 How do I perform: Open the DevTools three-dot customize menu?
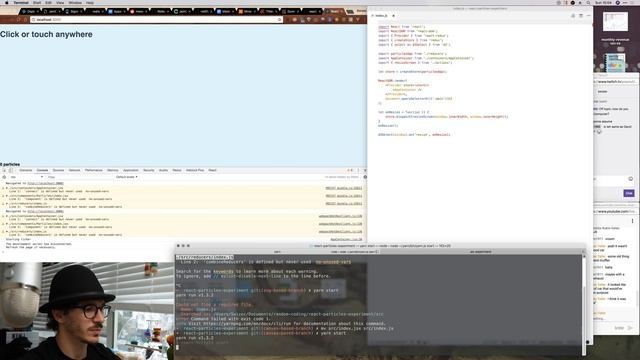coord(358,170)
